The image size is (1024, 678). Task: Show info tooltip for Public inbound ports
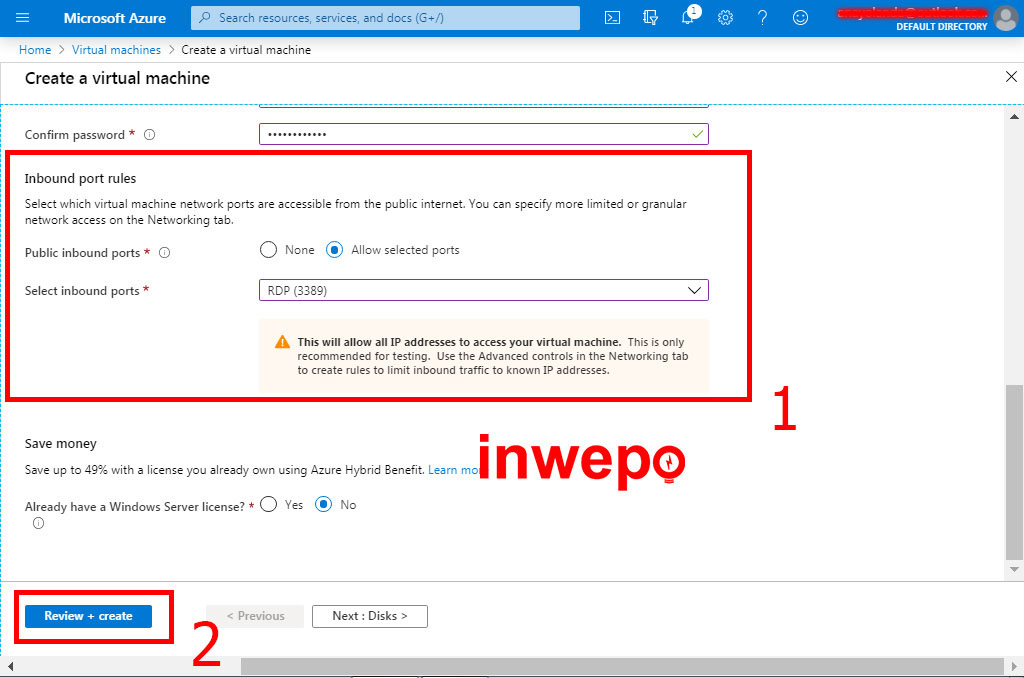165,253
